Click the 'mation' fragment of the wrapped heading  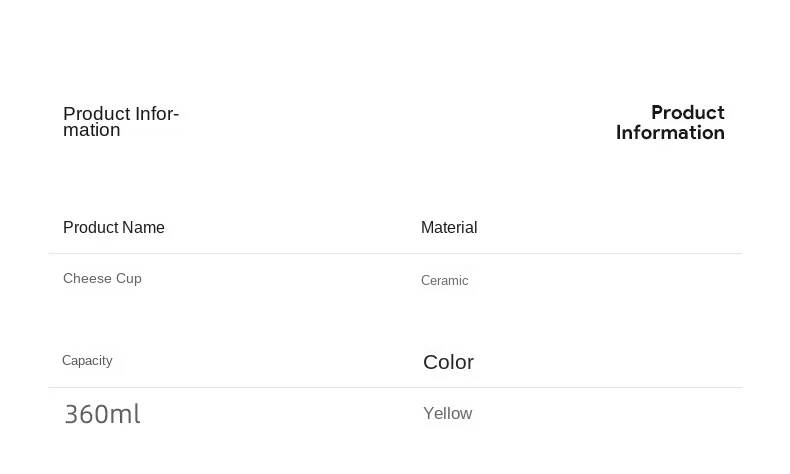tap(92, 130)
